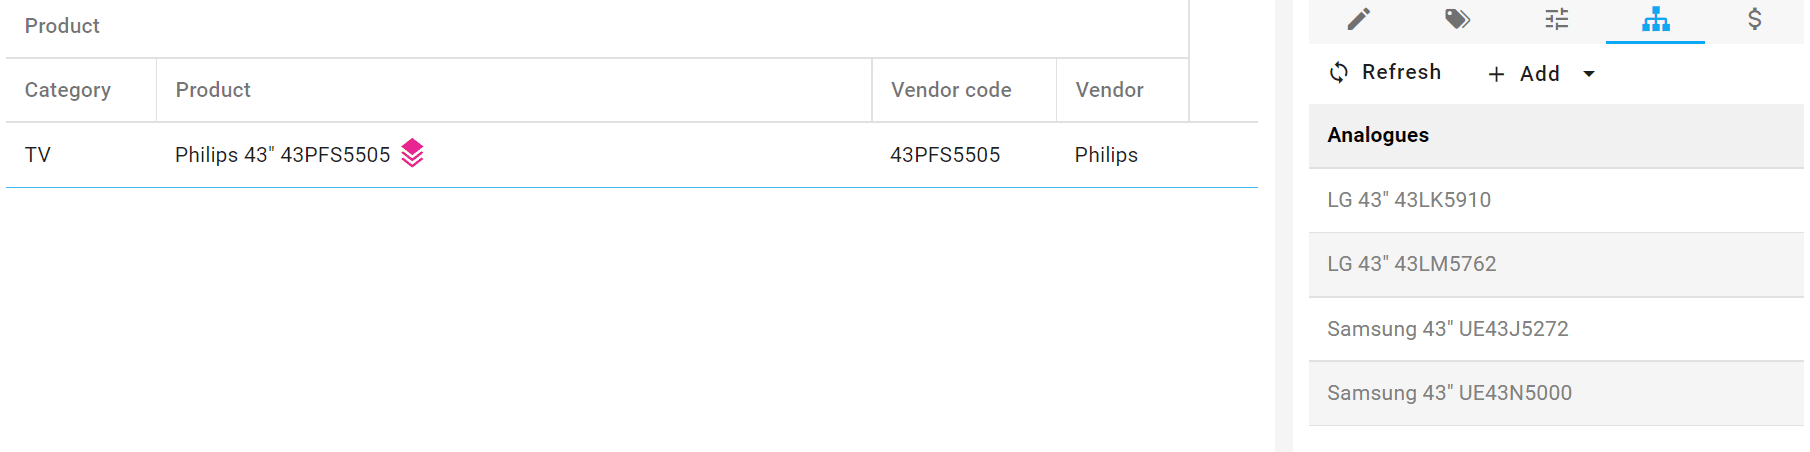Switch to the tags tab icon

click(1457, 19)
